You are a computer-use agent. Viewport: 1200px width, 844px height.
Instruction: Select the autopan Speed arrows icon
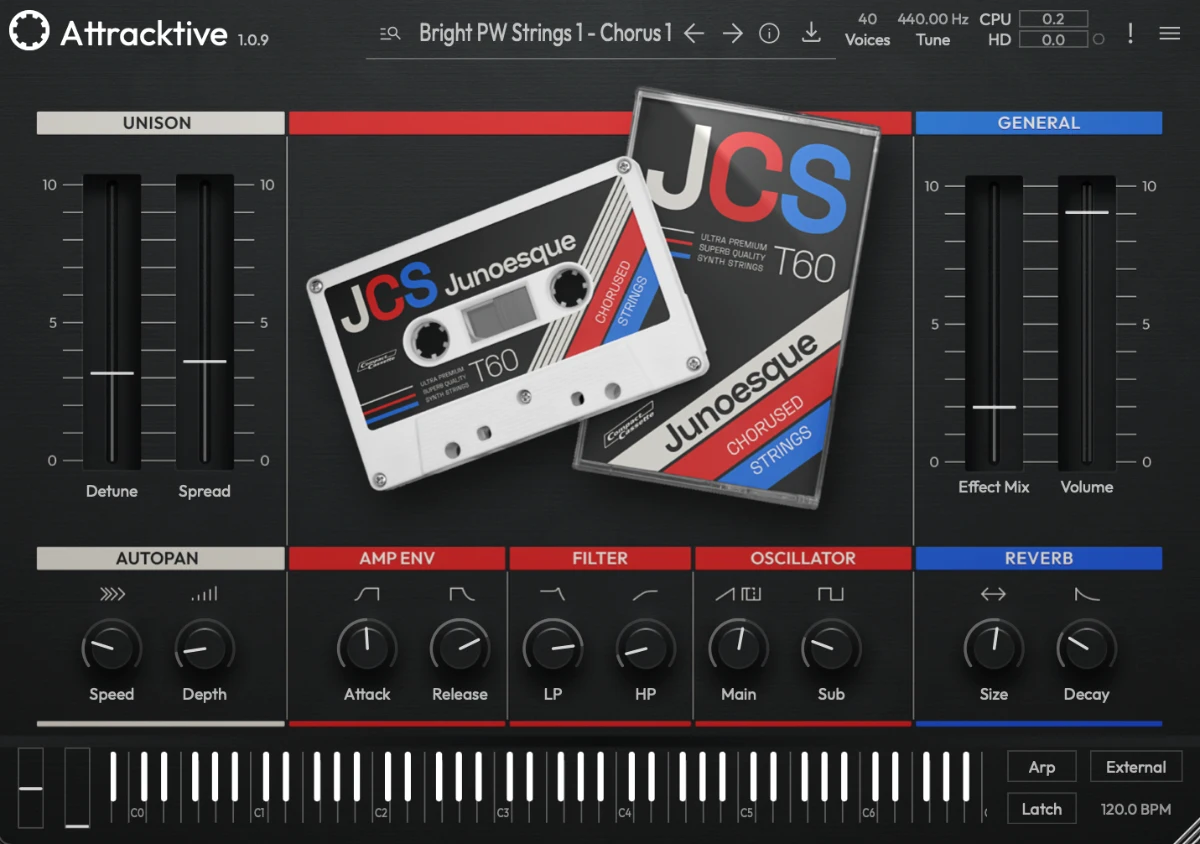111,593
